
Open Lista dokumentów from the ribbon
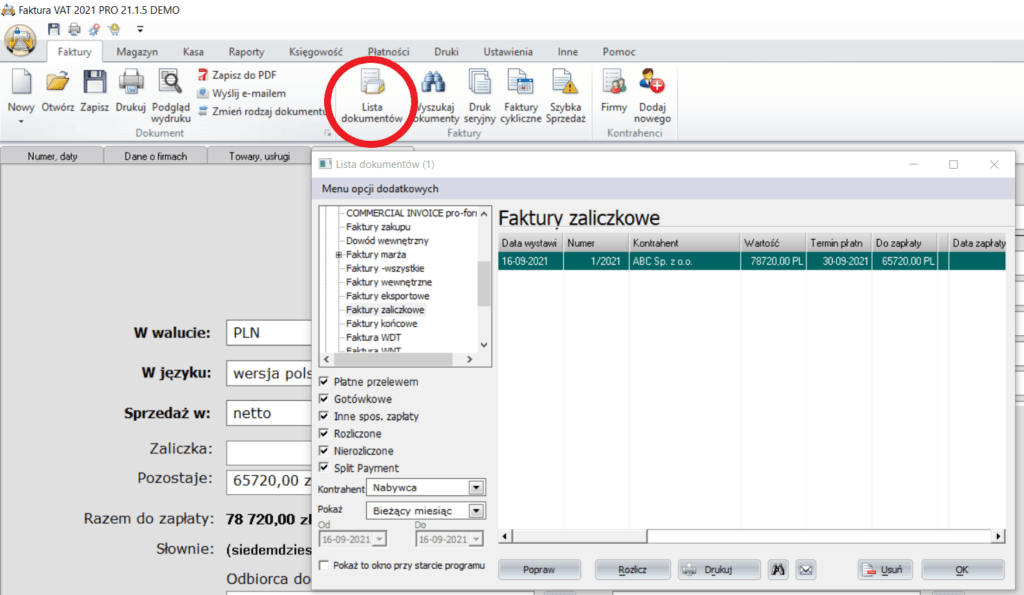tap(371, 97)
